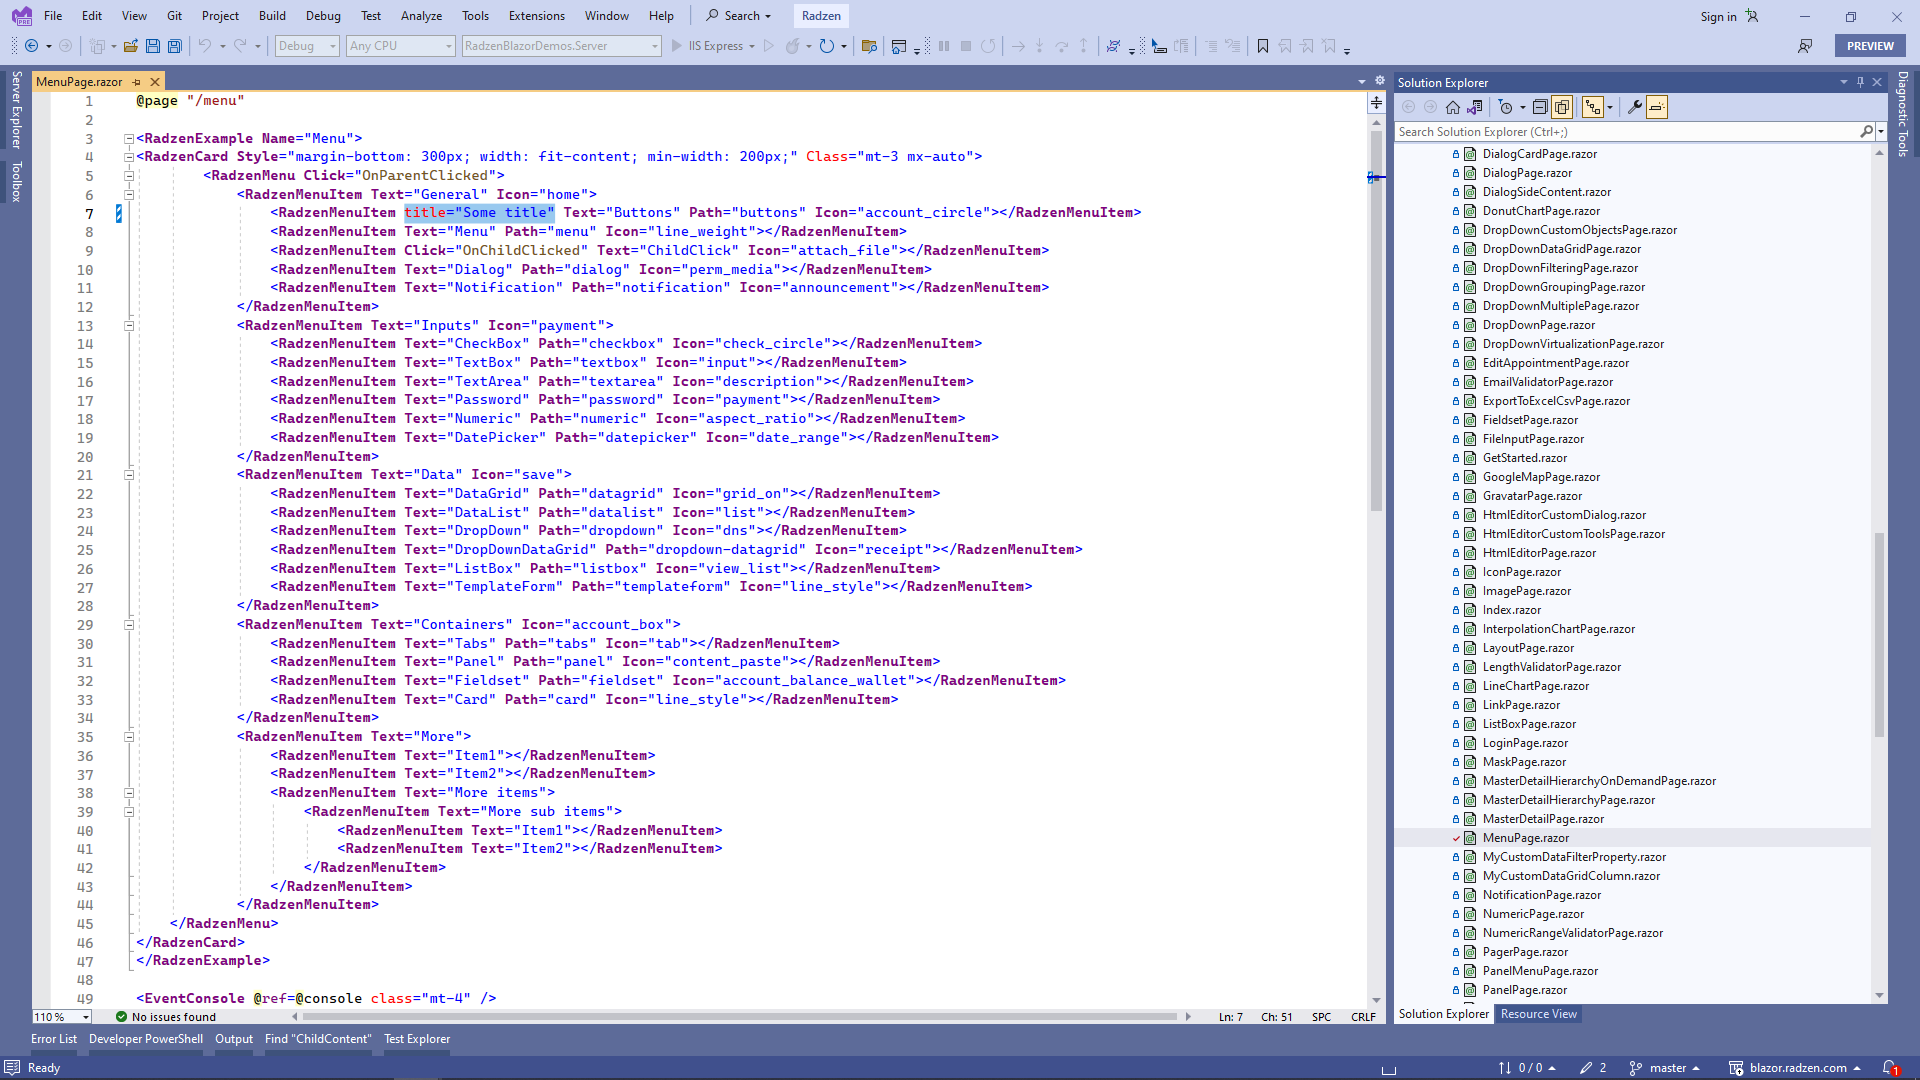The height and width of the screenshot is (1080, 1920).
Task: Click the Restart circular arrow icon
Action: 827,46
